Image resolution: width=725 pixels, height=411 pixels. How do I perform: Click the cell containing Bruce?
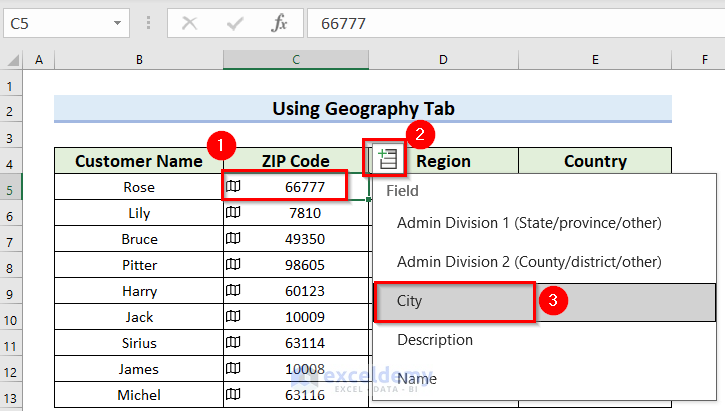click(x=139, y=239)
